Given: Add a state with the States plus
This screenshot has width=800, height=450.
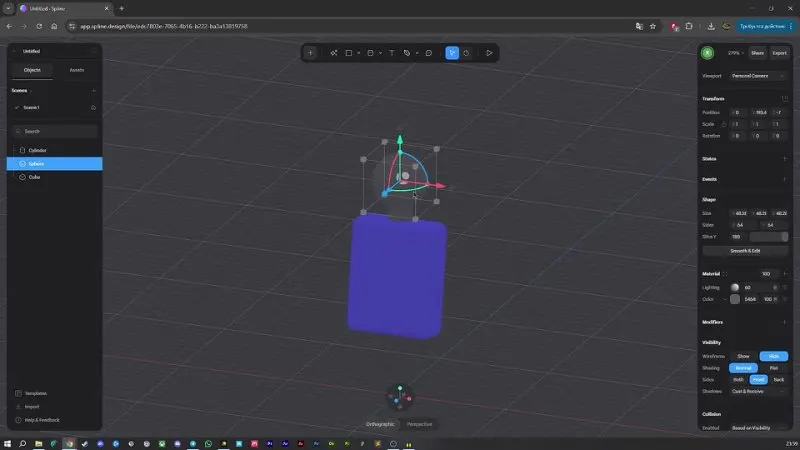Looking at the screenshot, I should coord(785,159).
